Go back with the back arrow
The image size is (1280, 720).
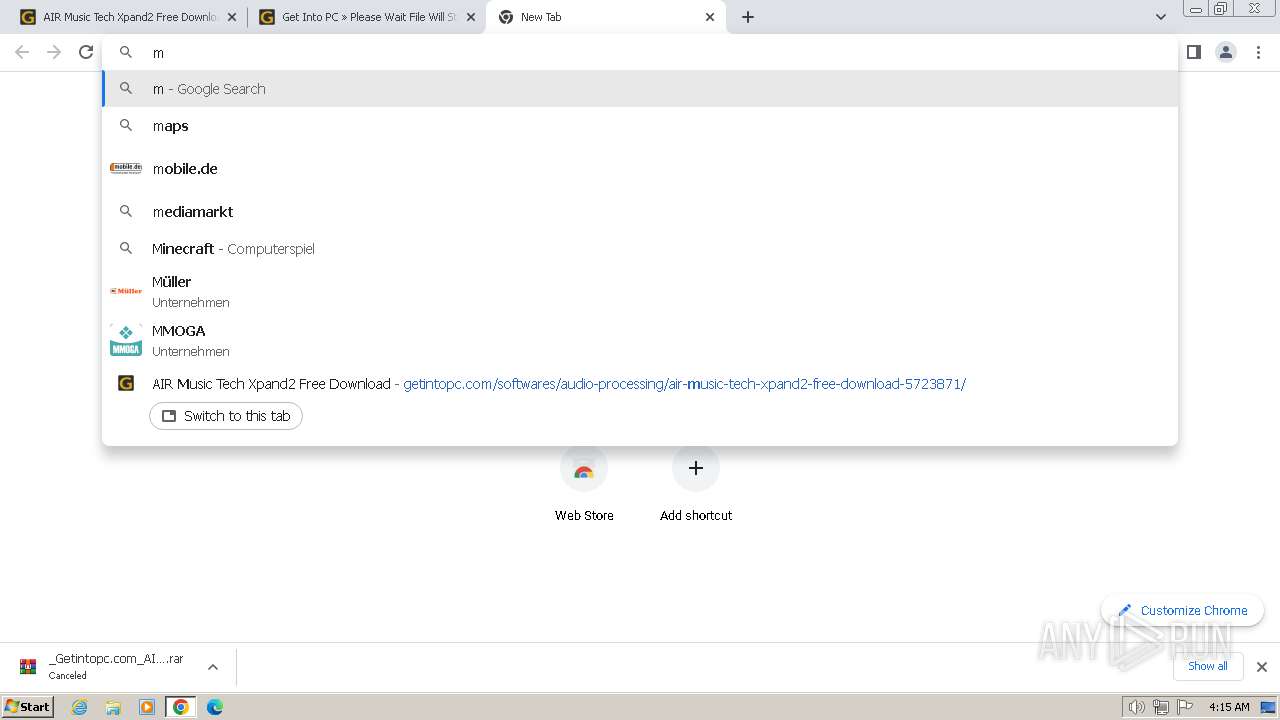pos(22,52)
